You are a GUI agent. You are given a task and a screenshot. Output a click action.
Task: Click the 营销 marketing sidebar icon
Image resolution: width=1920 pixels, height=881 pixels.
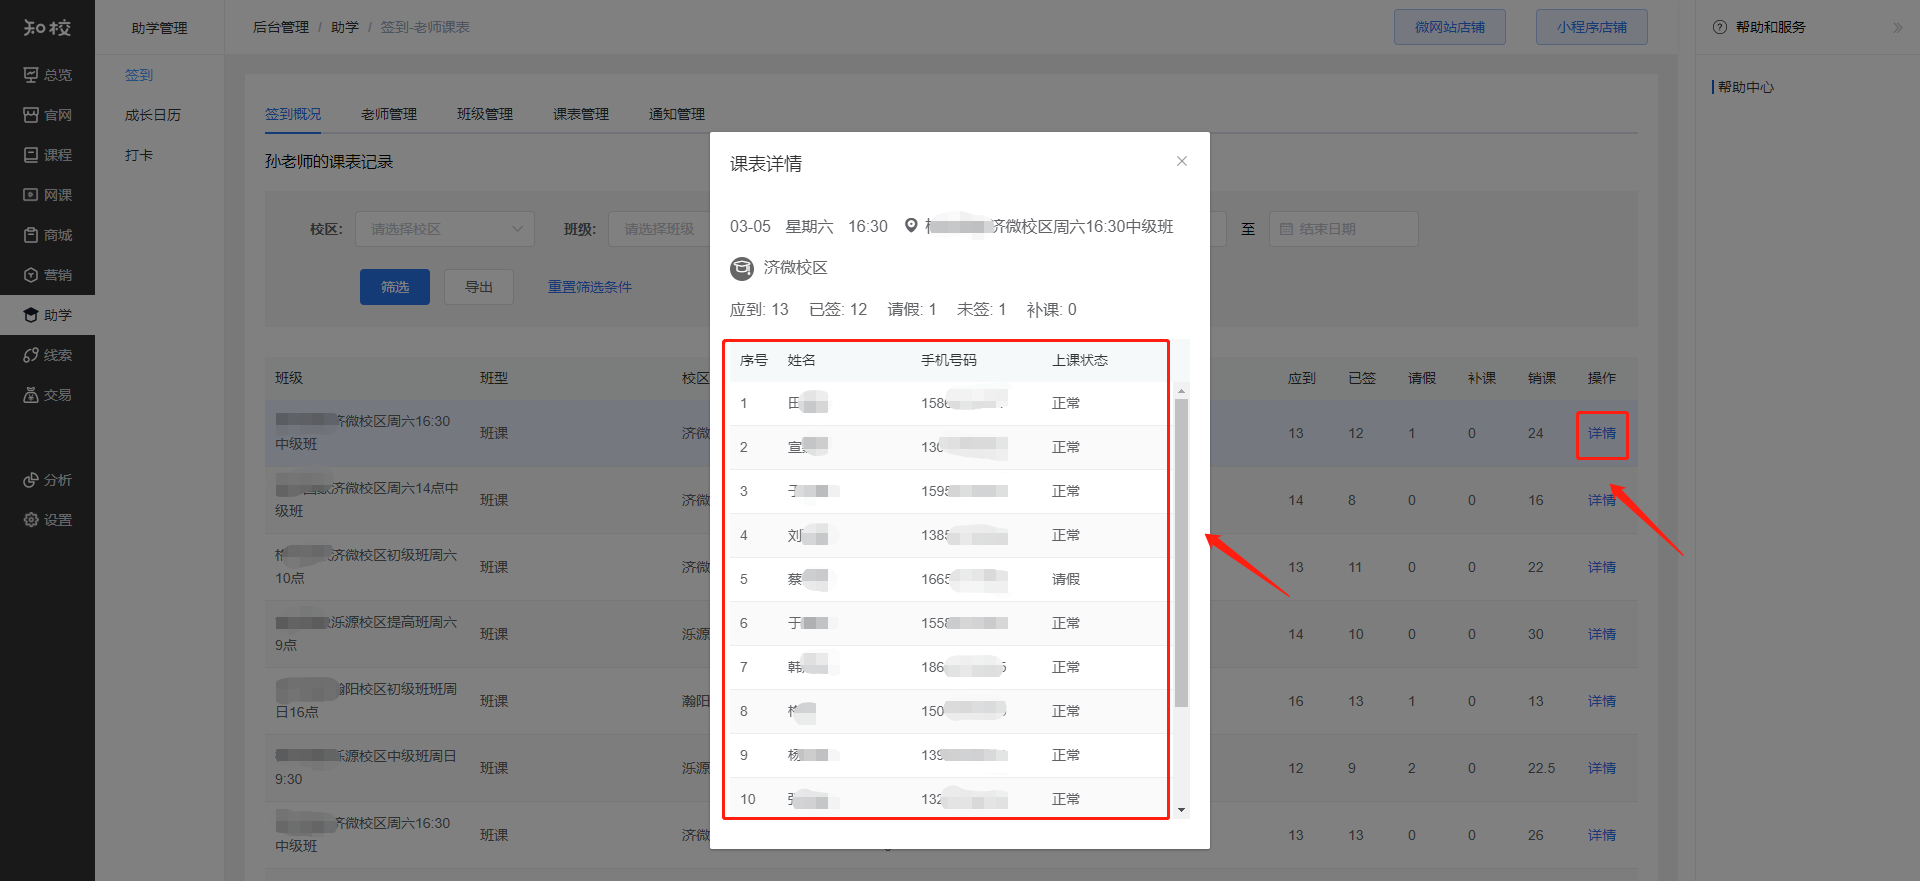[x=47, y=275]
